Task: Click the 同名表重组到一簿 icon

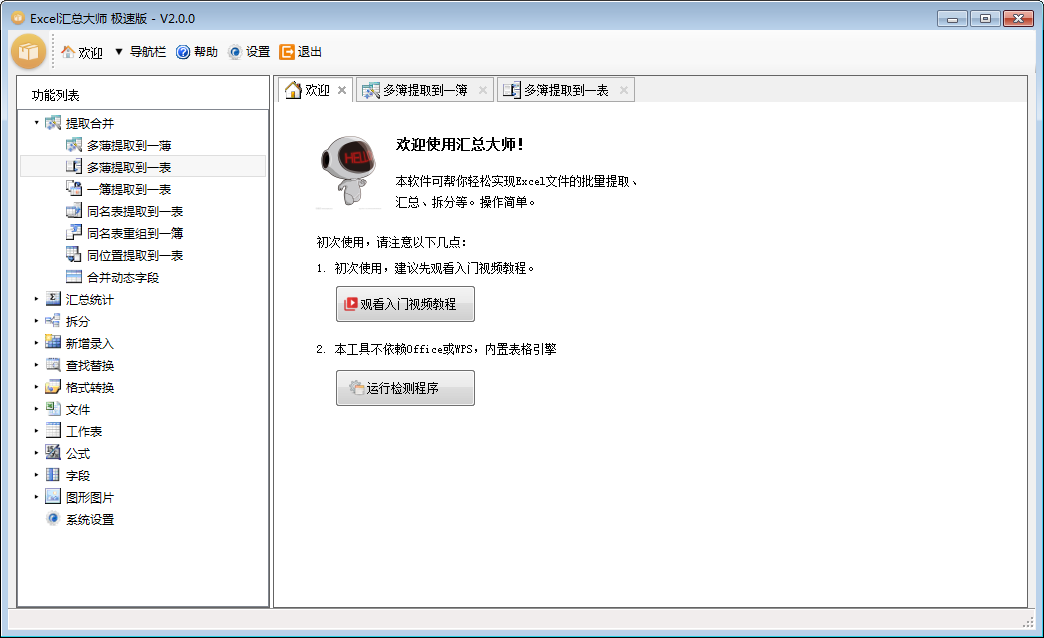Action: pos(75,232)
